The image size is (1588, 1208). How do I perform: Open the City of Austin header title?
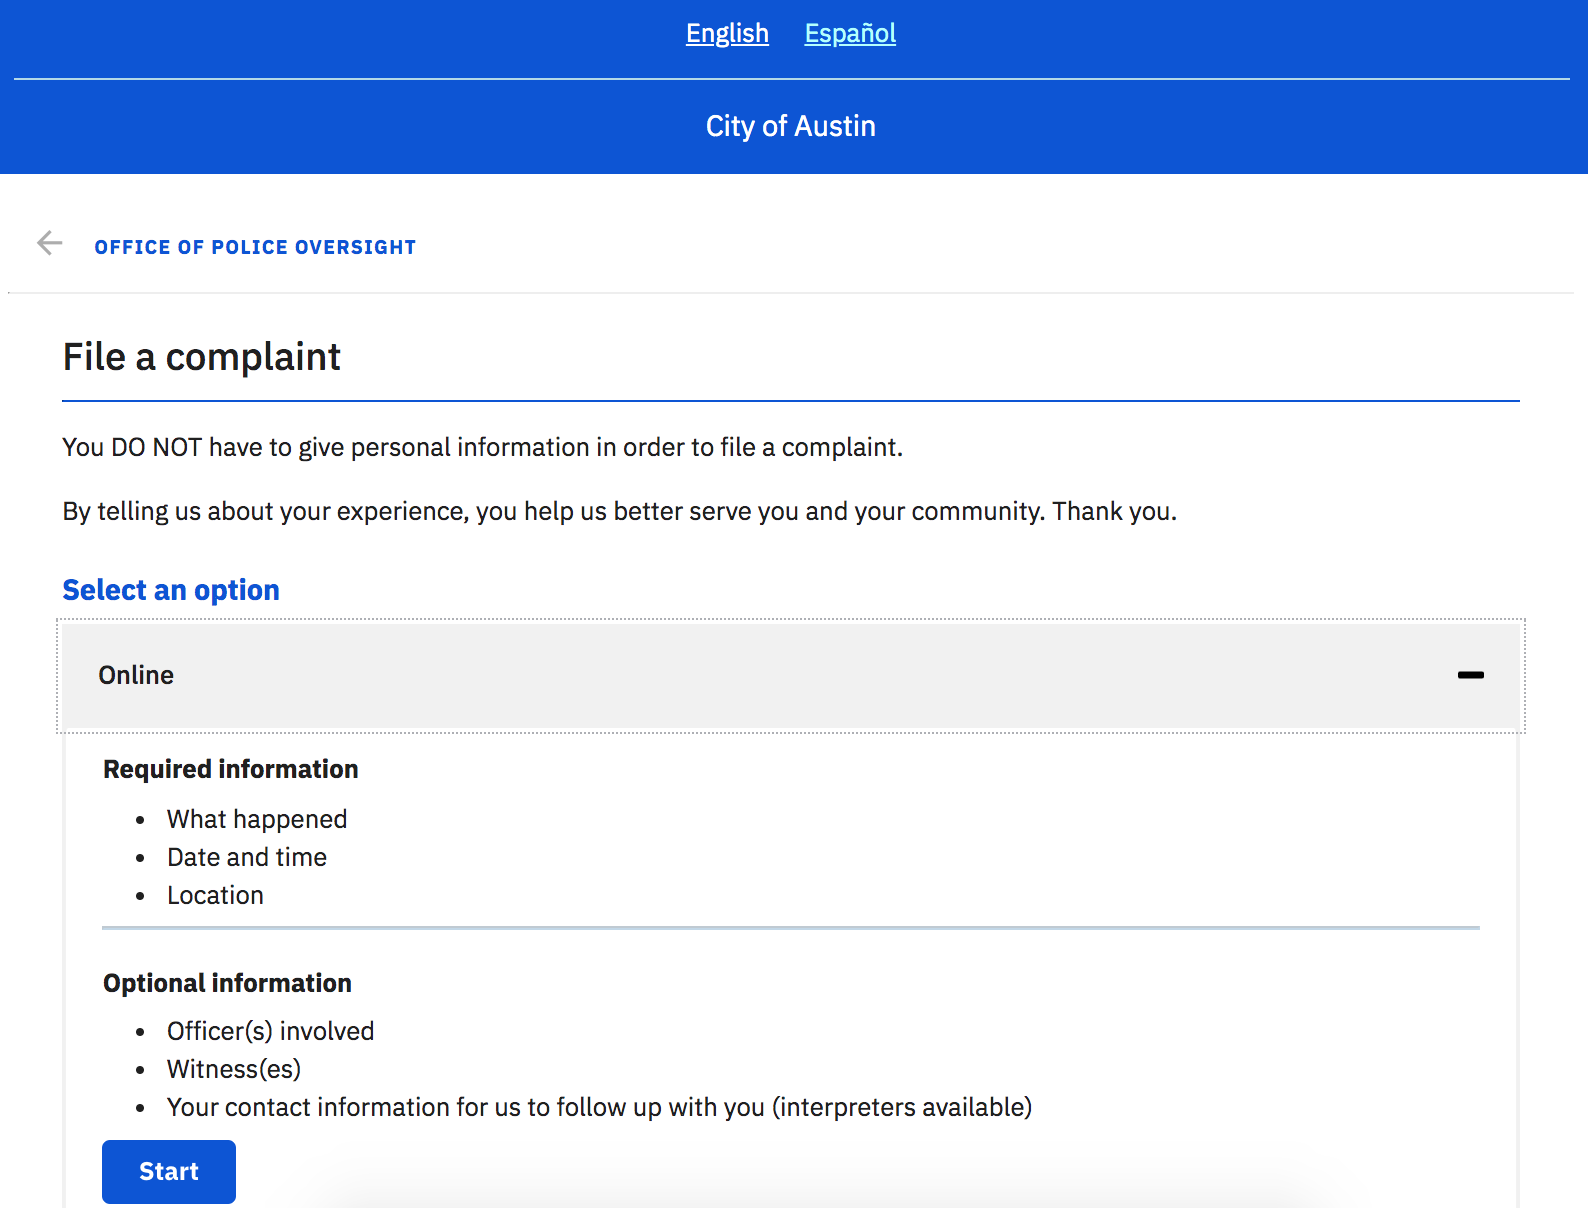click(x=790, y=126)
